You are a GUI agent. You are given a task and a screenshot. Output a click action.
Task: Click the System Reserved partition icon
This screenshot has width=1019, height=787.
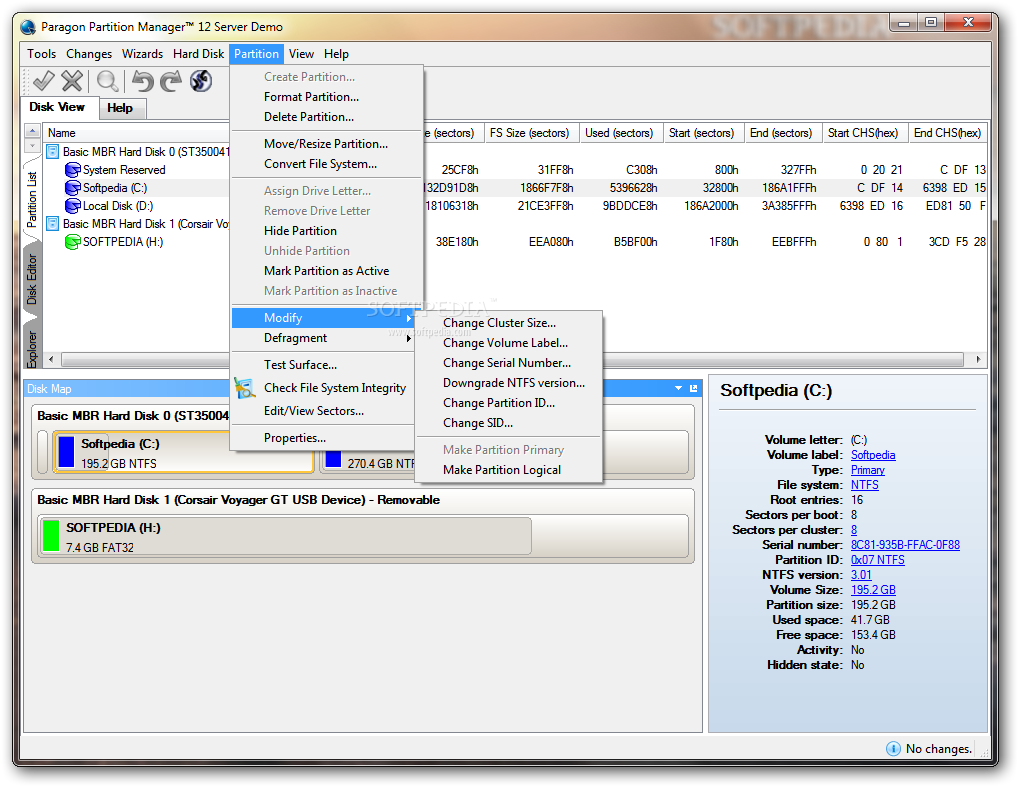[x=73, y=170]
